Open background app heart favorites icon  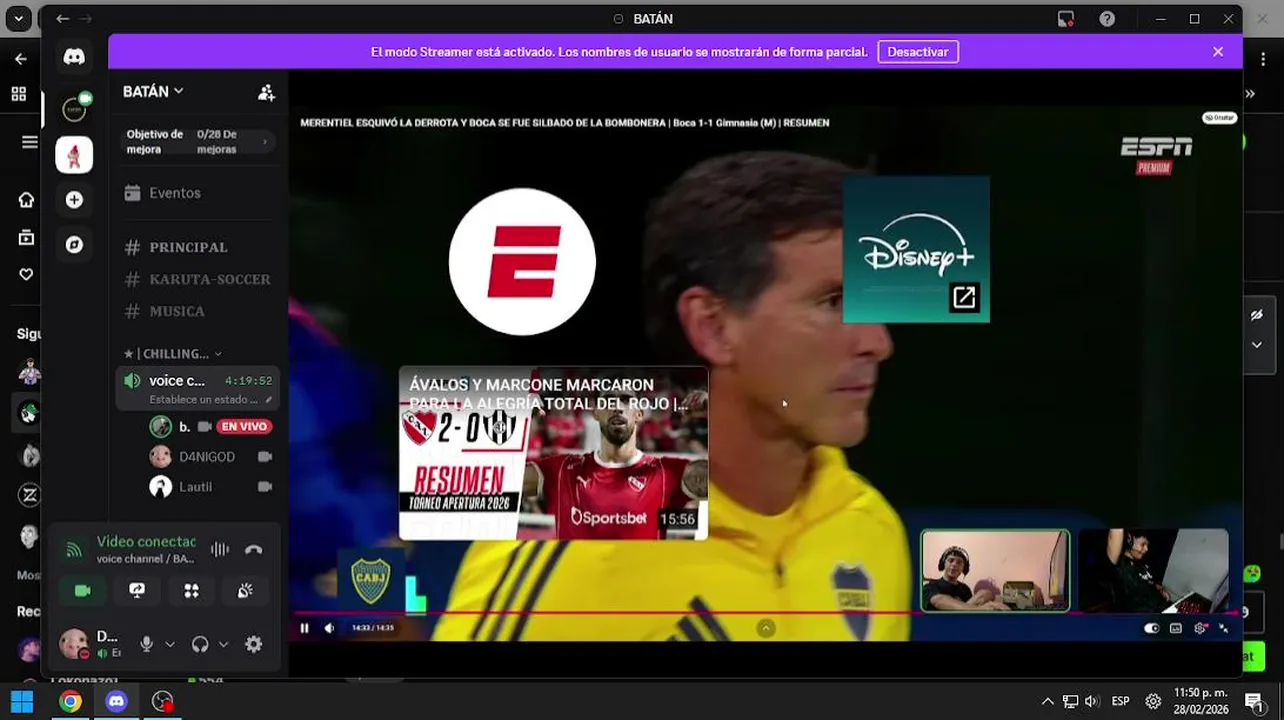click(26, 274)
